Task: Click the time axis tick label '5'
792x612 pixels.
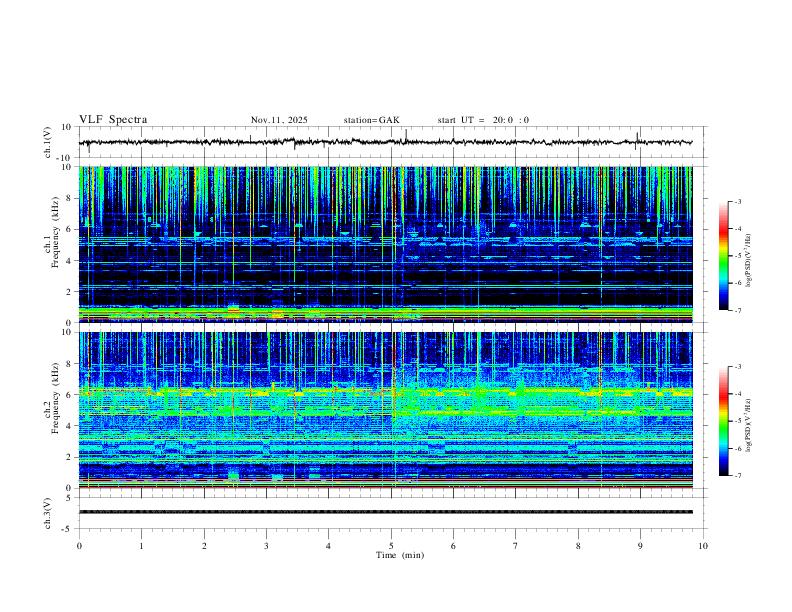Action: [391, 546]
